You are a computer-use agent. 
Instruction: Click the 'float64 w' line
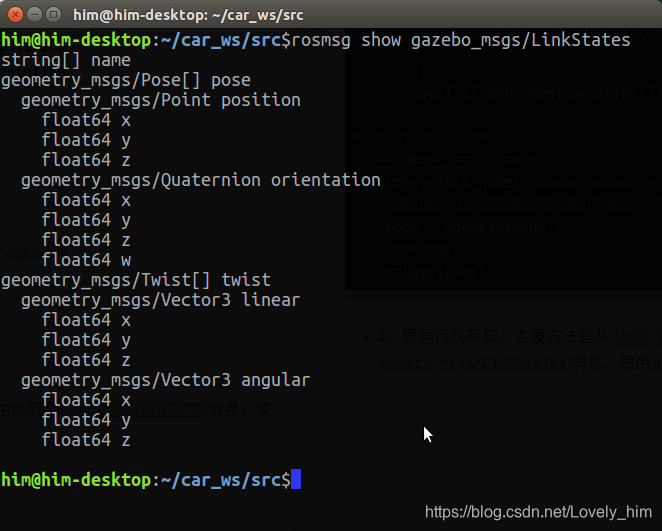point(87,260)
